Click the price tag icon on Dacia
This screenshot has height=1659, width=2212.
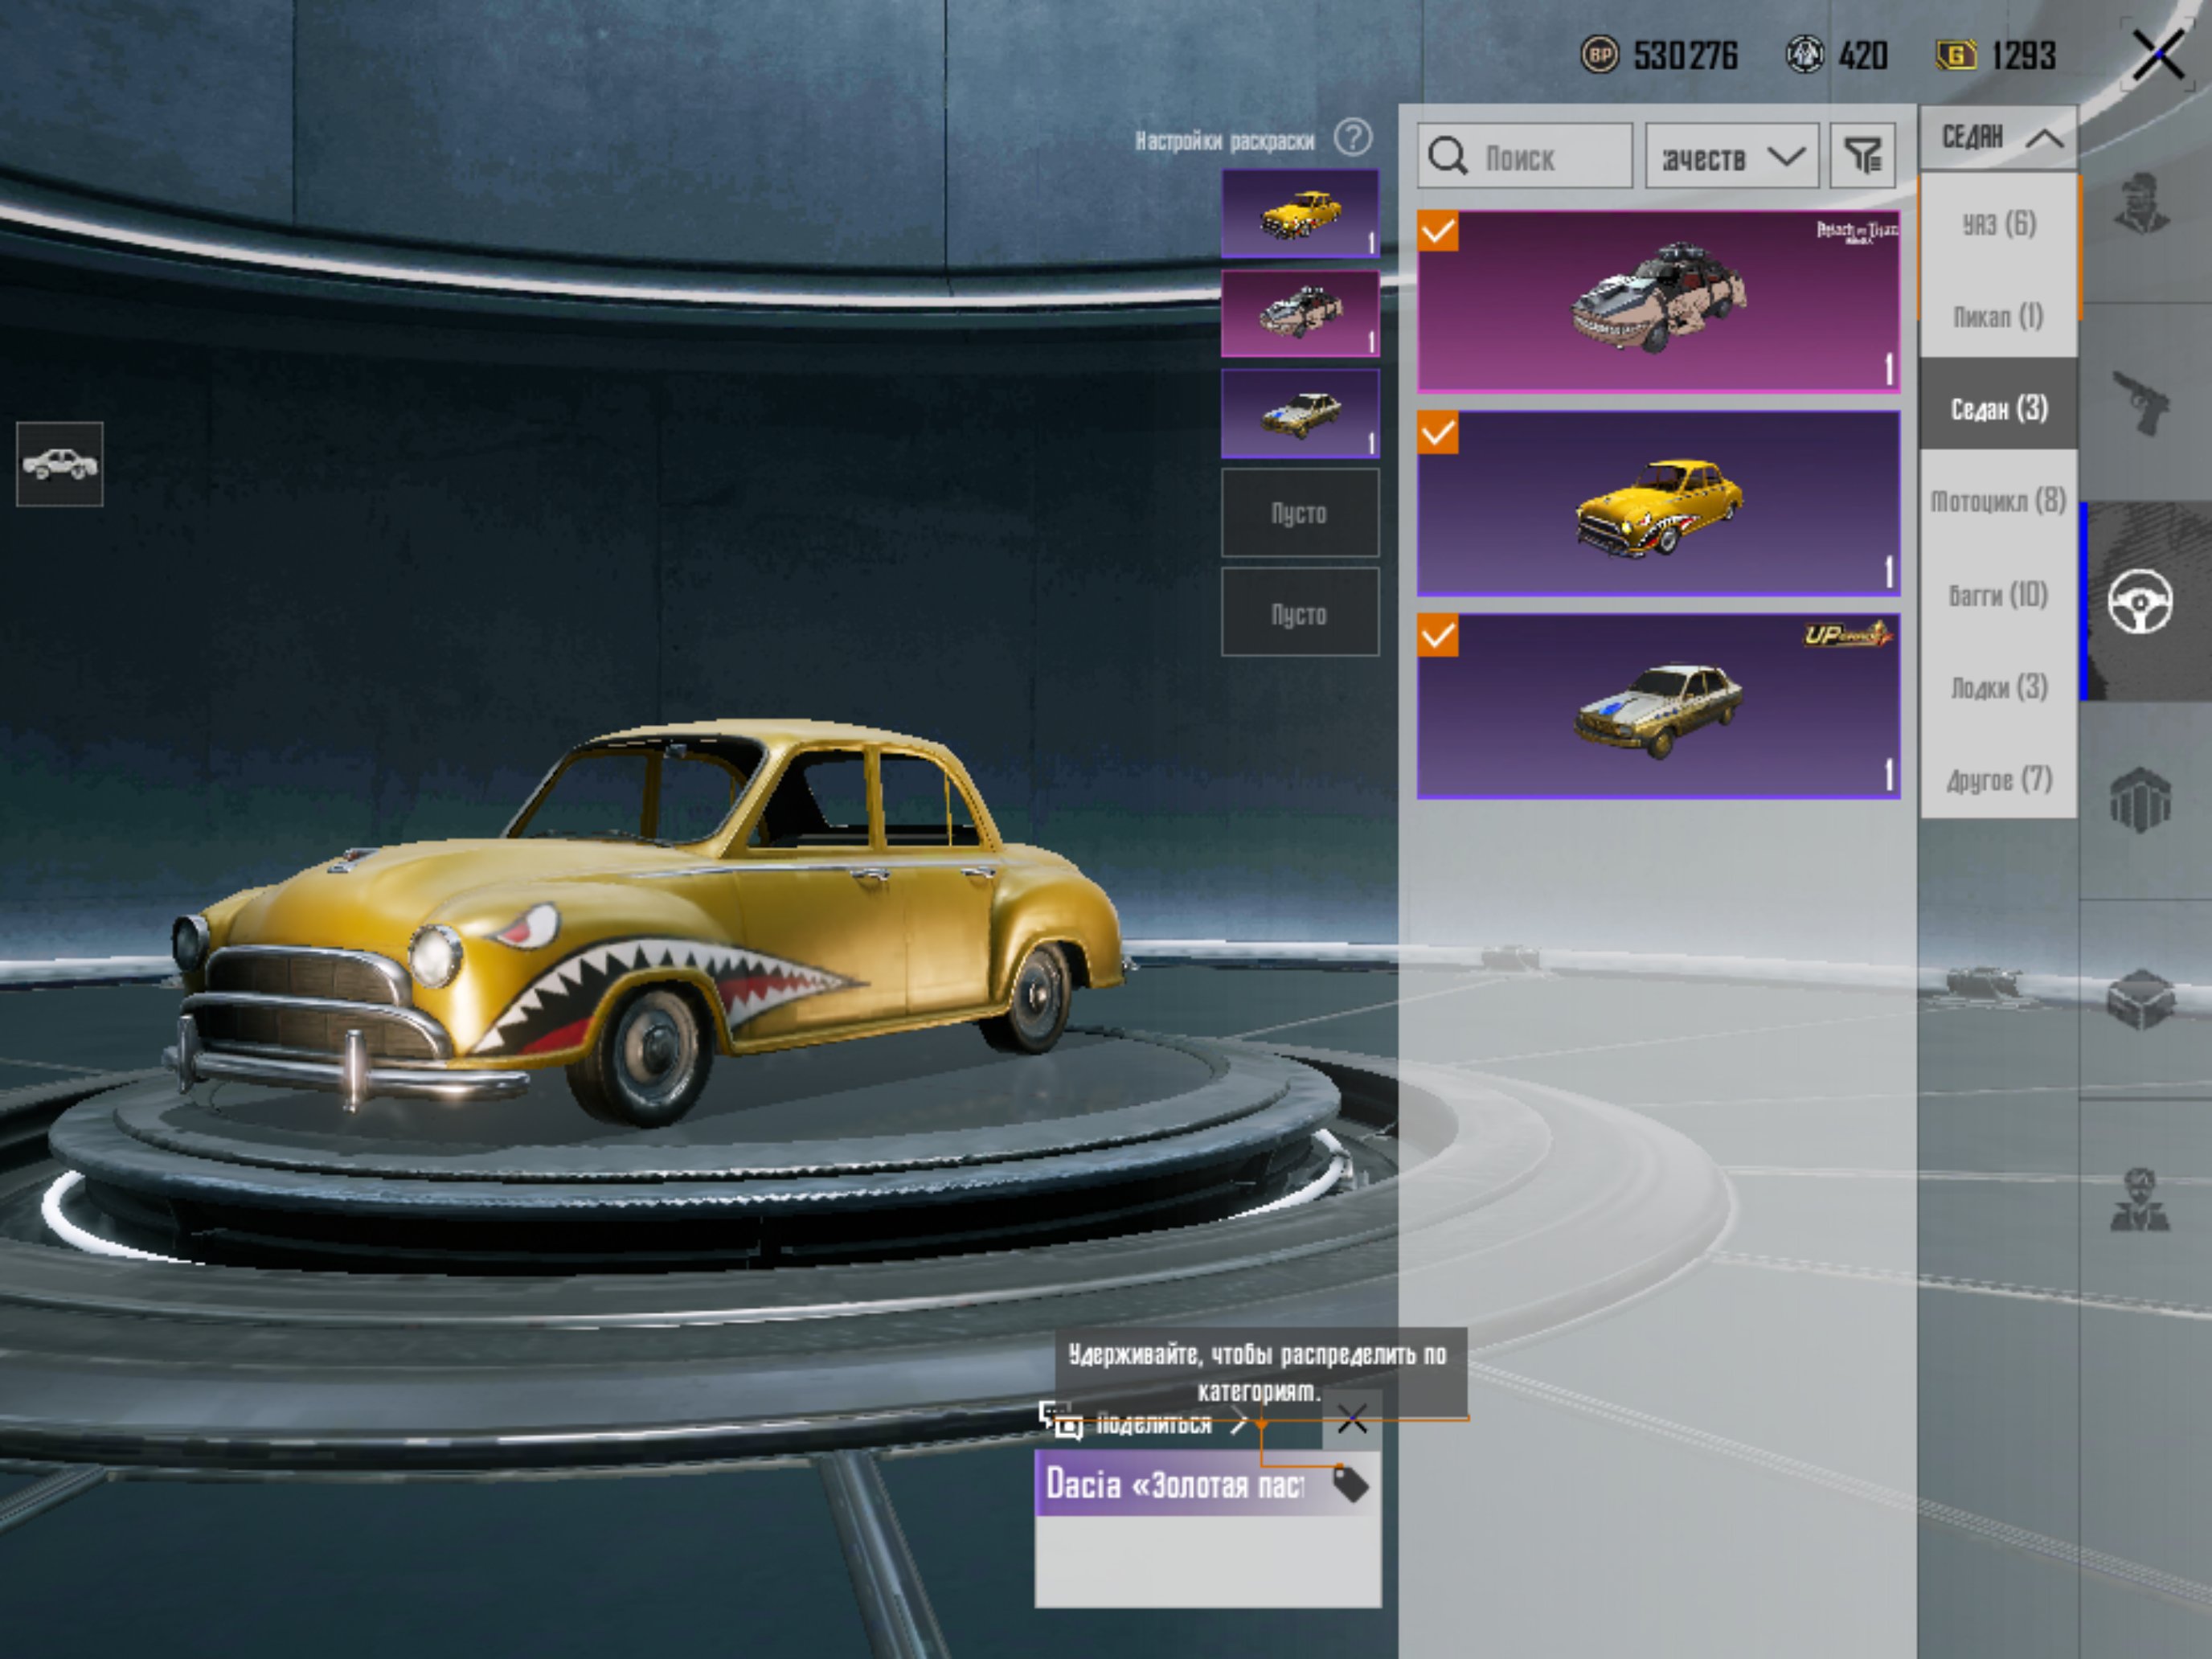tap(1350, 1484)
